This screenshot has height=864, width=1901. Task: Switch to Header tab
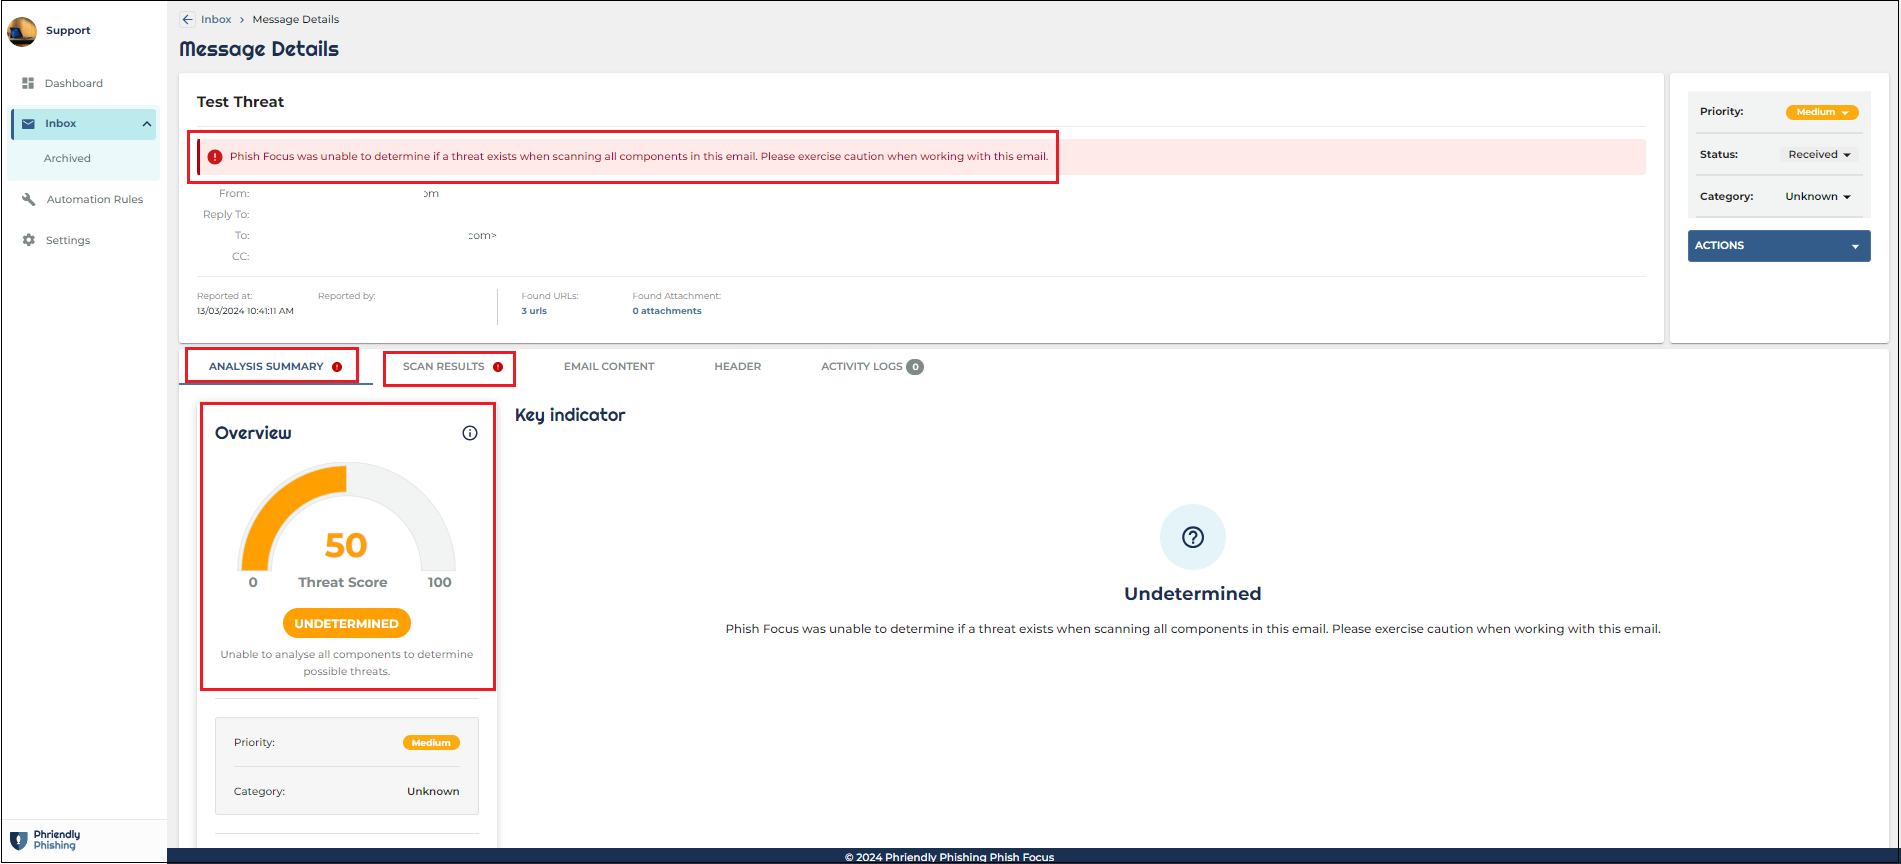(x=738, y=367)
